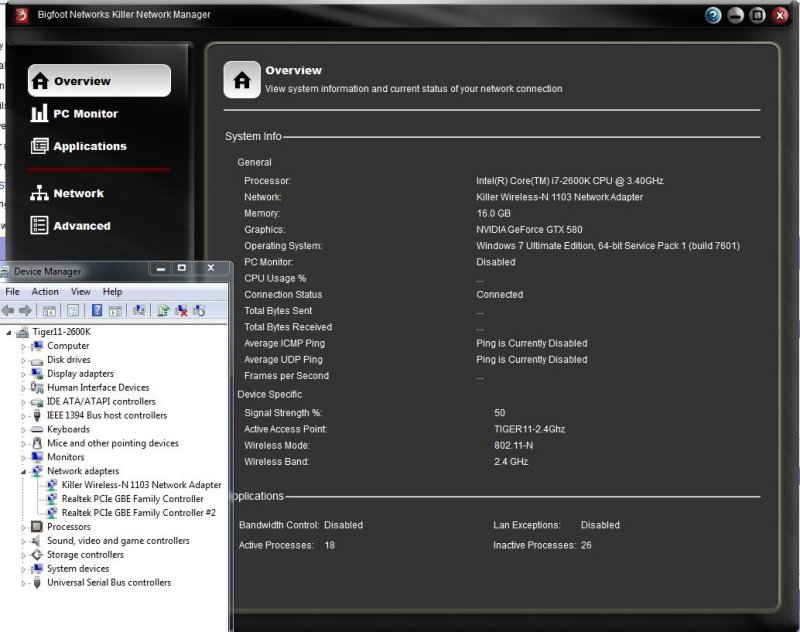Expand the Disk drives category
The image size is (800, 632).
(23, 360)
